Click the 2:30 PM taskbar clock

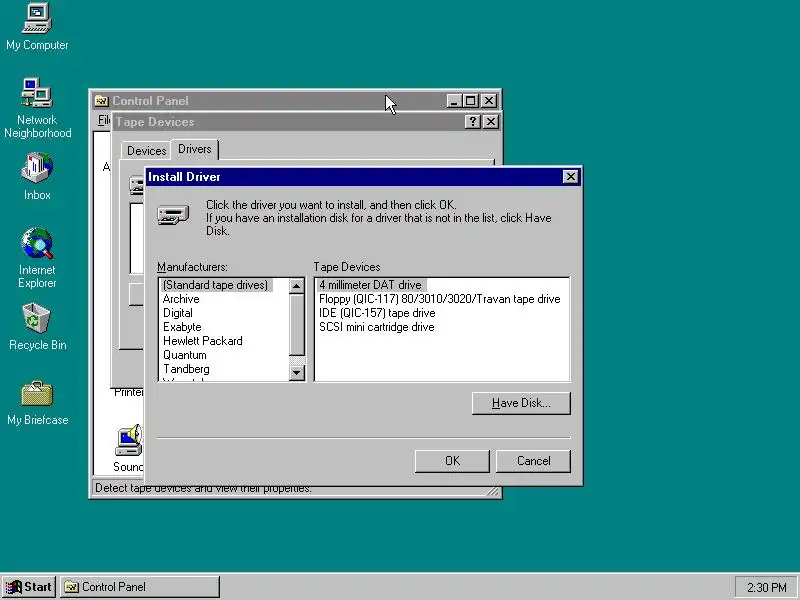(x=766, y=587)
